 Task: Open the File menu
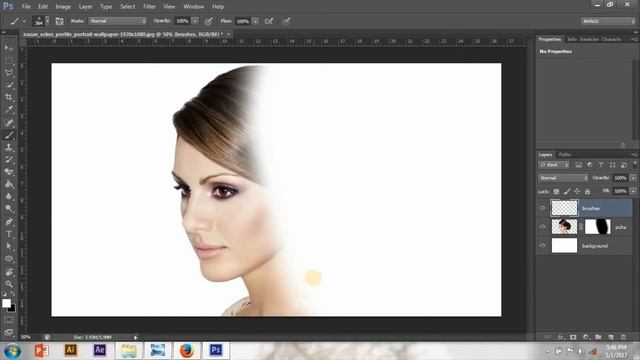[x=26, y=7]
